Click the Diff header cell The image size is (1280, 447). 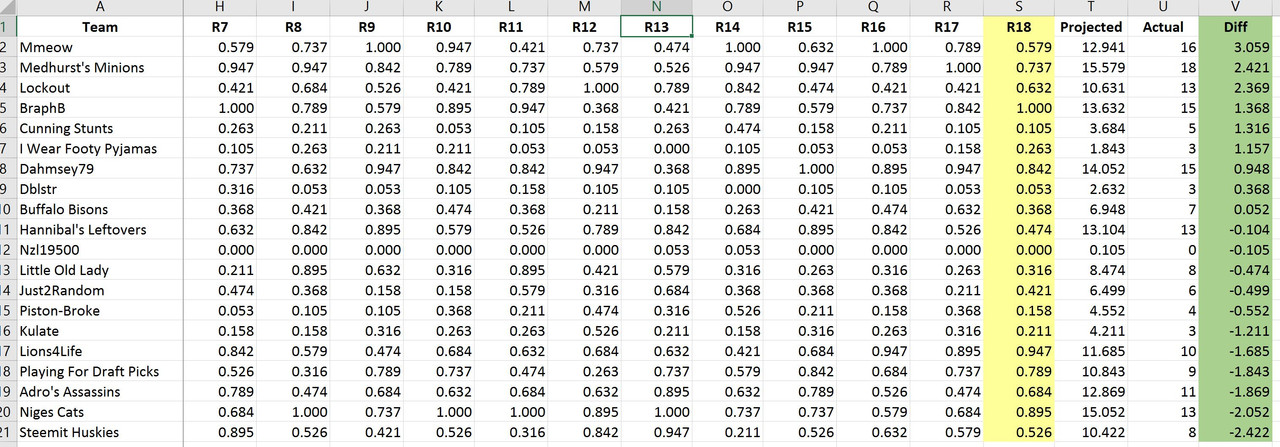click(1235, 27)
